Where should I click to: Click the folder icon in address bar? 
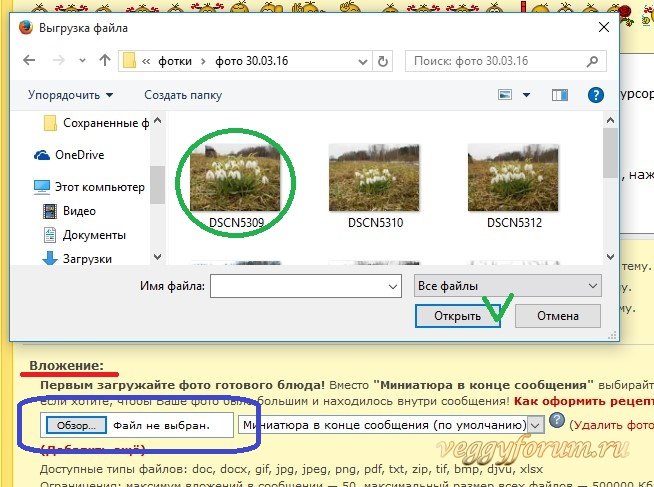pyautogui.click(x=130, y=61)
